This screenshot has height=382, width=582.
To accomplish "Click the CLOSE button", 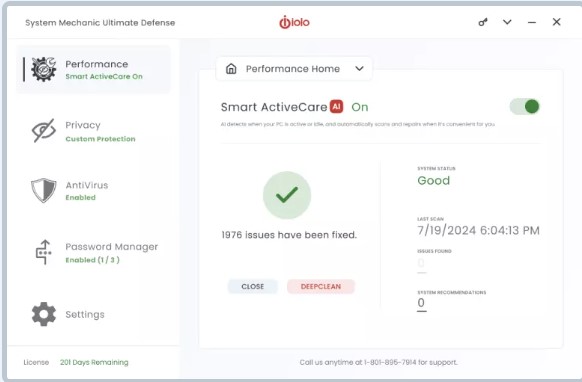I will (x=252, y=287).
